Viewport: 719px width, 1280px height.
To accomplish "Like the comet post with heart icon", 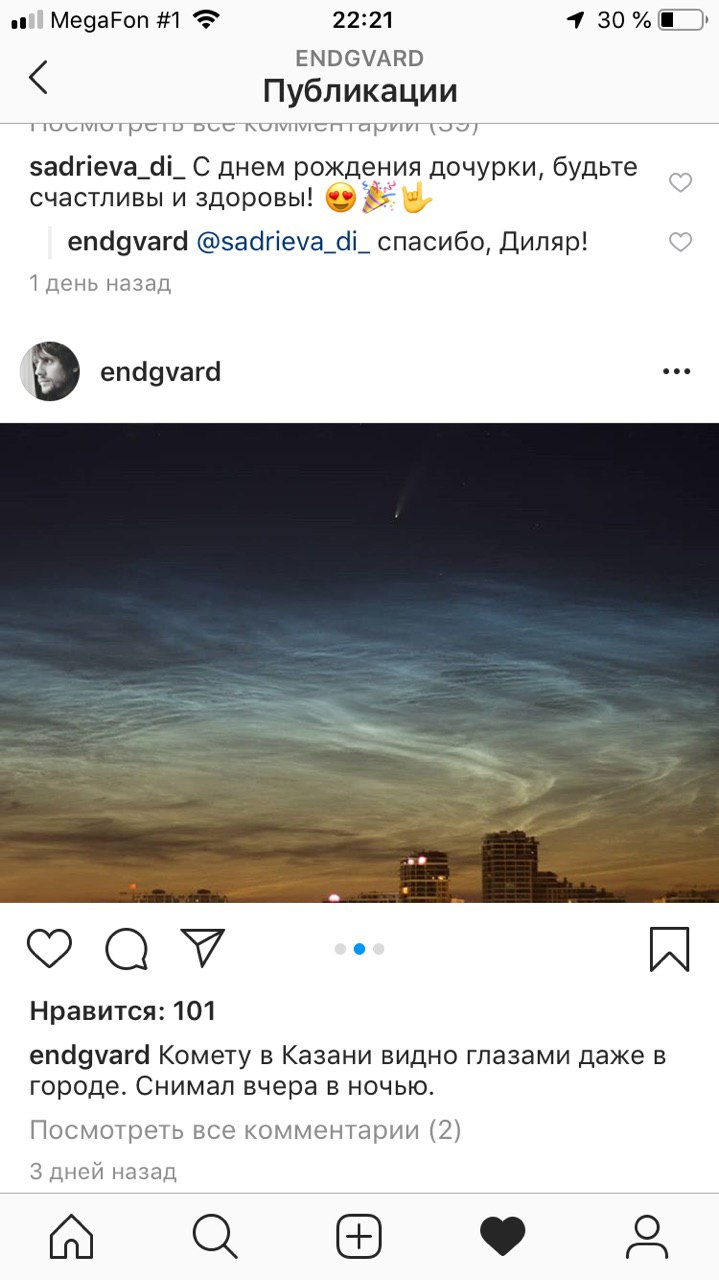I will [x=49, y=948].
